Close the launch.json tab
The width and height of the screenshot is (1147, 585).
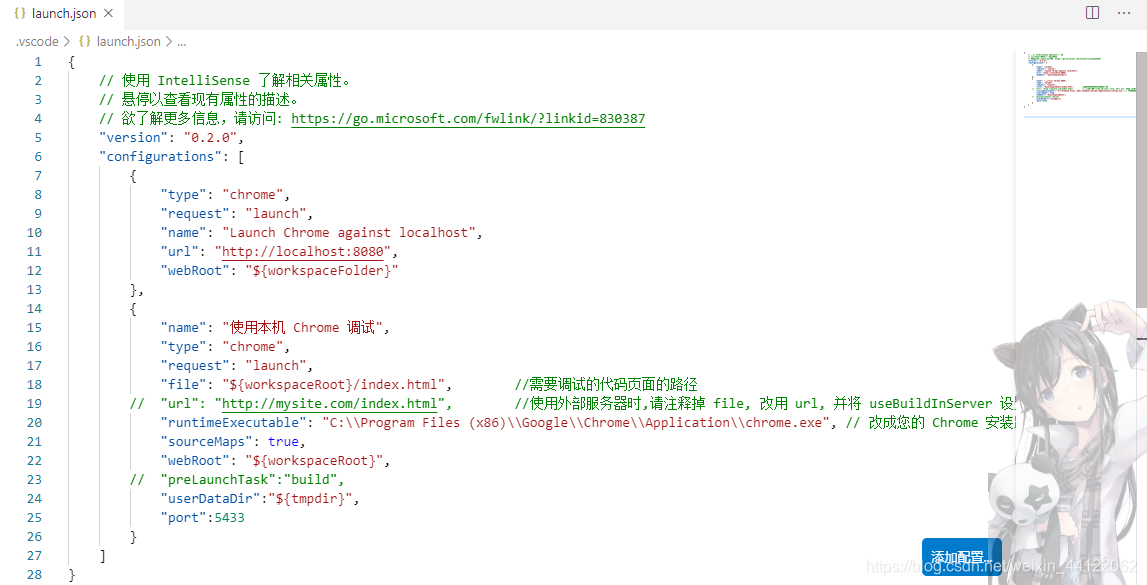click(108, 13)
